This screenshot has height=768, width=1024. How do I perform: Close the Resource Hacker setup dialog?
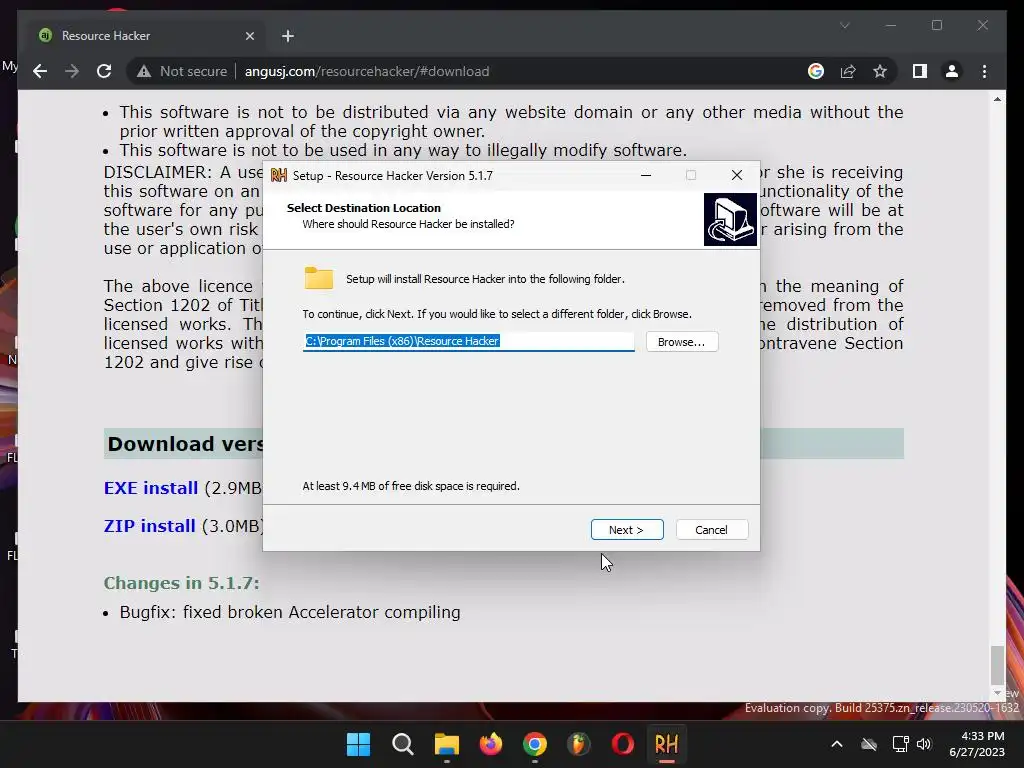[737, 175]
